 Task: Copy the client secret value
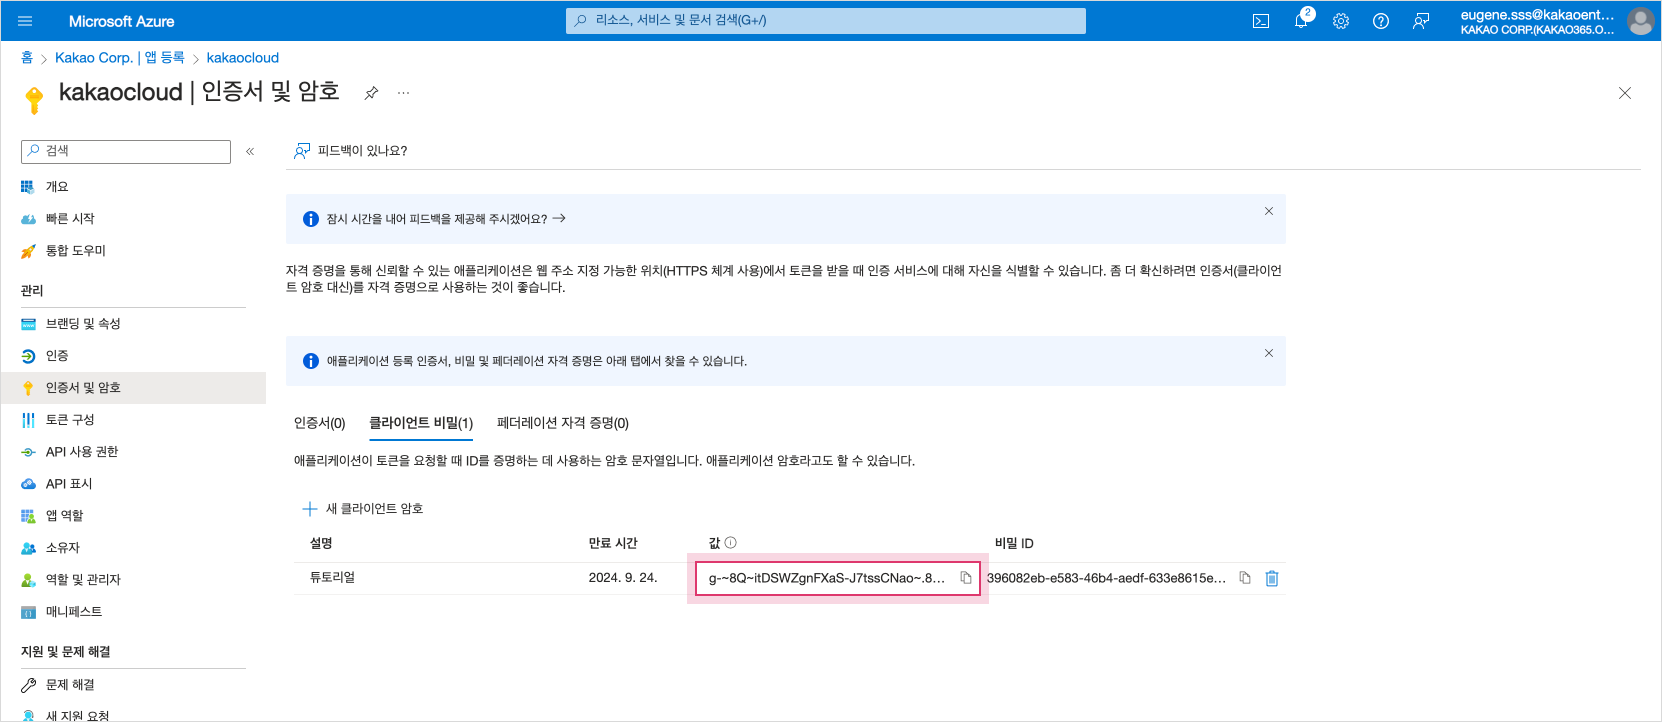coord(966,578)
